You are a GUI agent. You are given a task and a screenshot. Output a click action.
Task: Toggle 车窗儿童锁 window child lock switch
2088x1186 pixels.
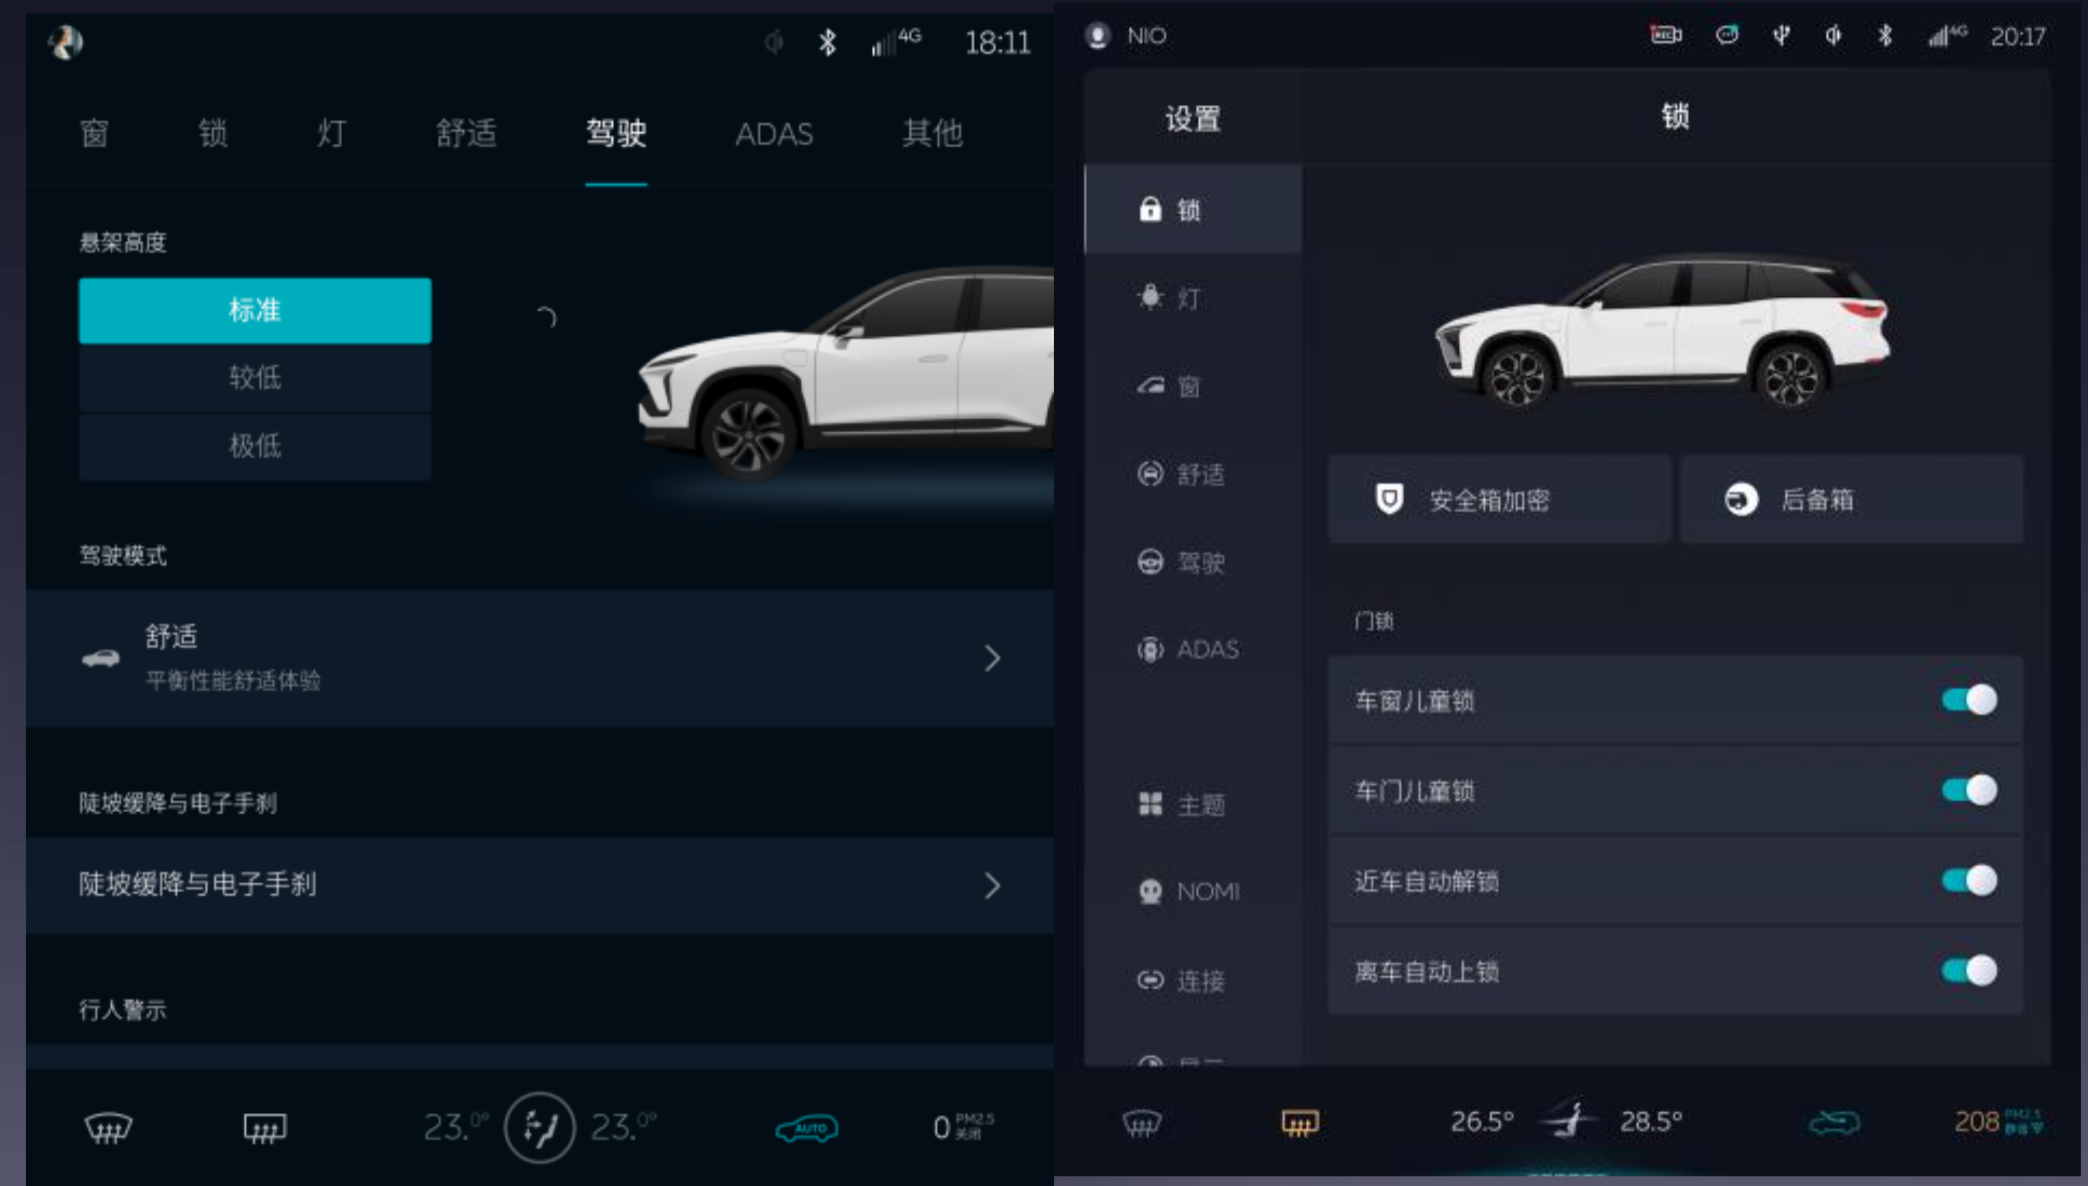(1969, 700)
